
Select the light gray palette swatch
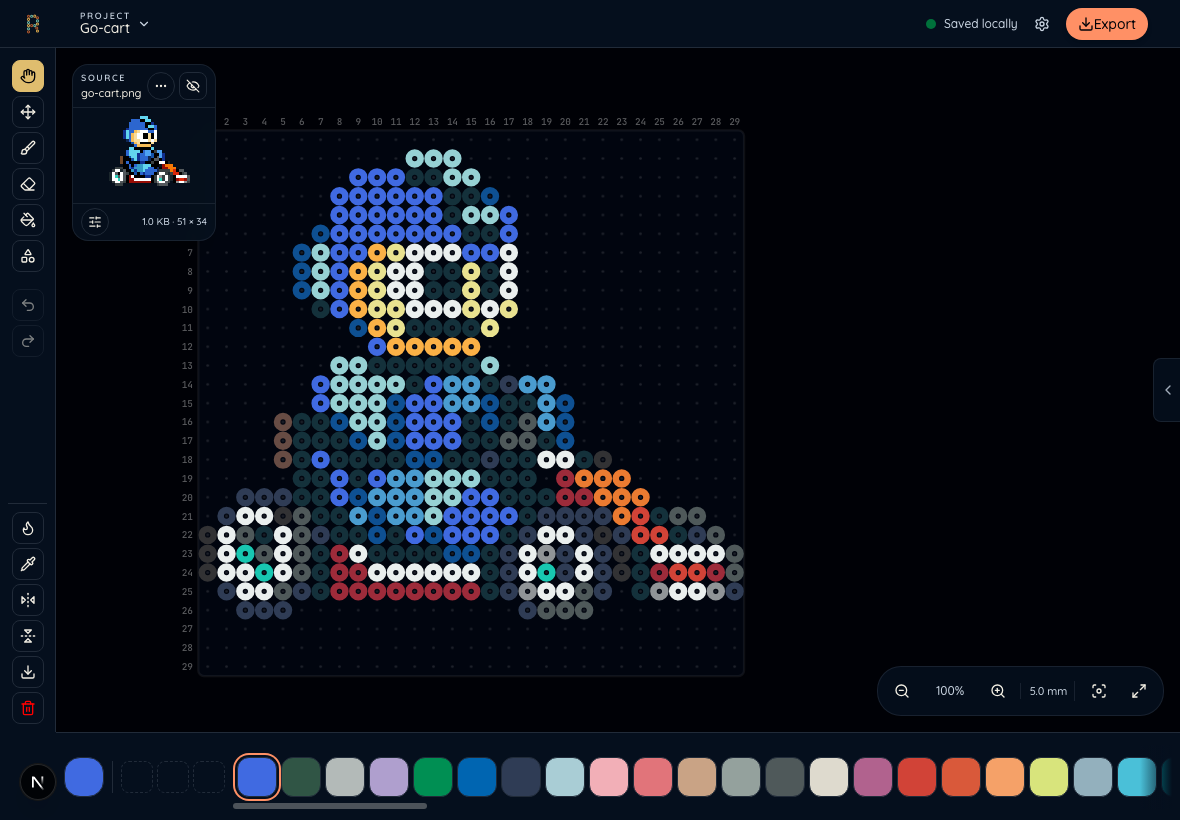point(345,777)
